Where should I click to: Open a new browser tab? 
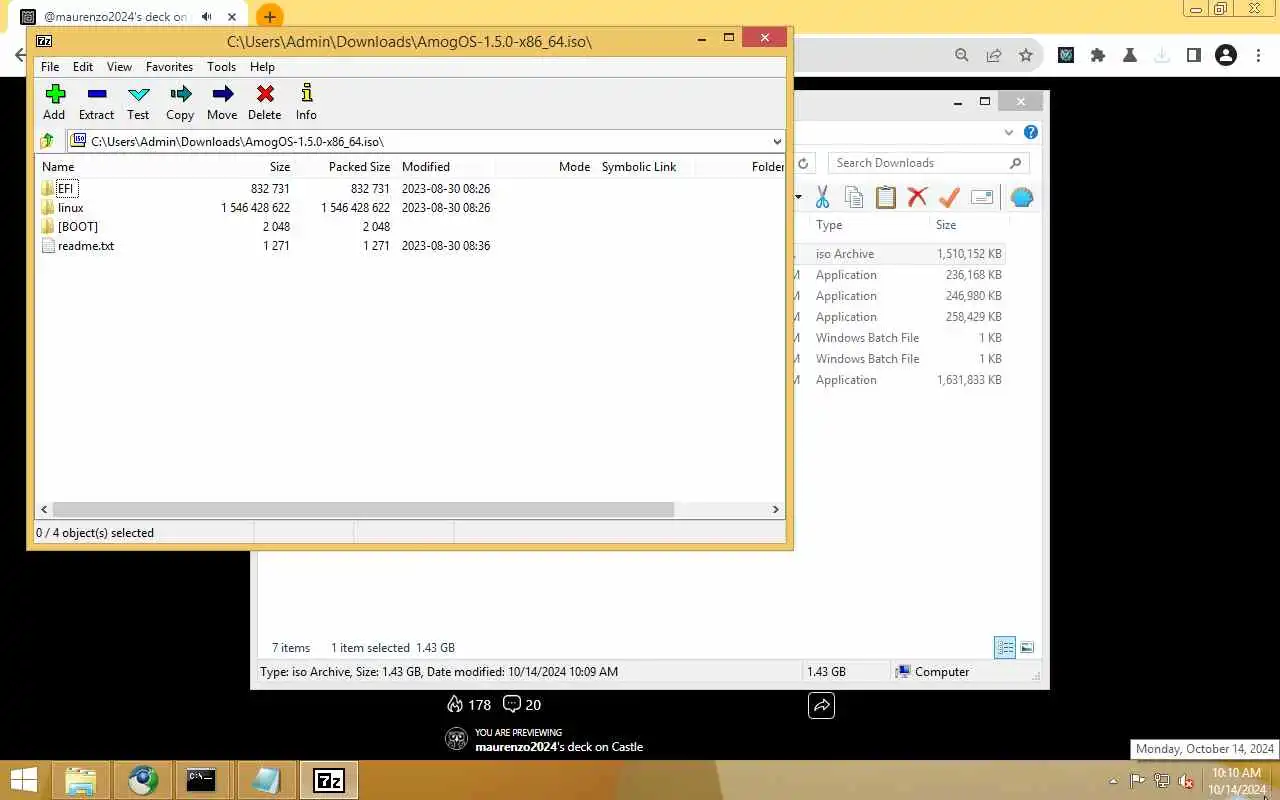269,17
